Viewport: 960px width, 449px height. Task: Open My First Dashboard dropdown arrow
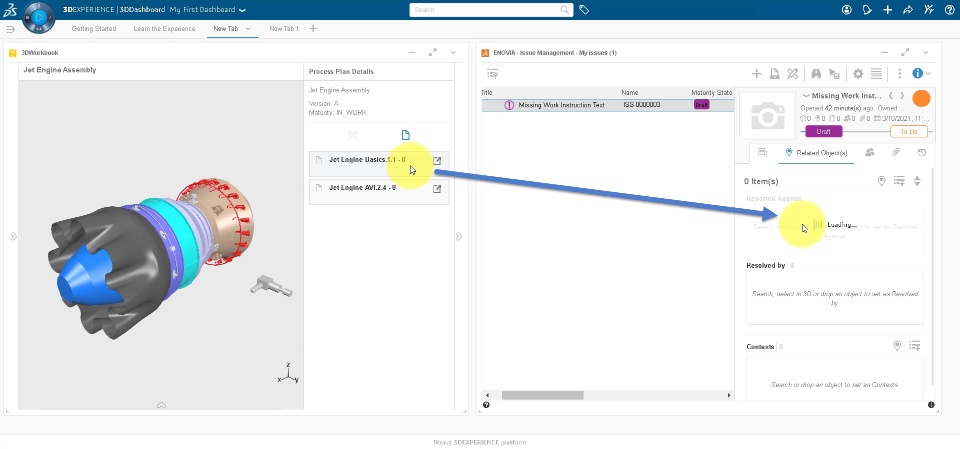coord(242,10)
